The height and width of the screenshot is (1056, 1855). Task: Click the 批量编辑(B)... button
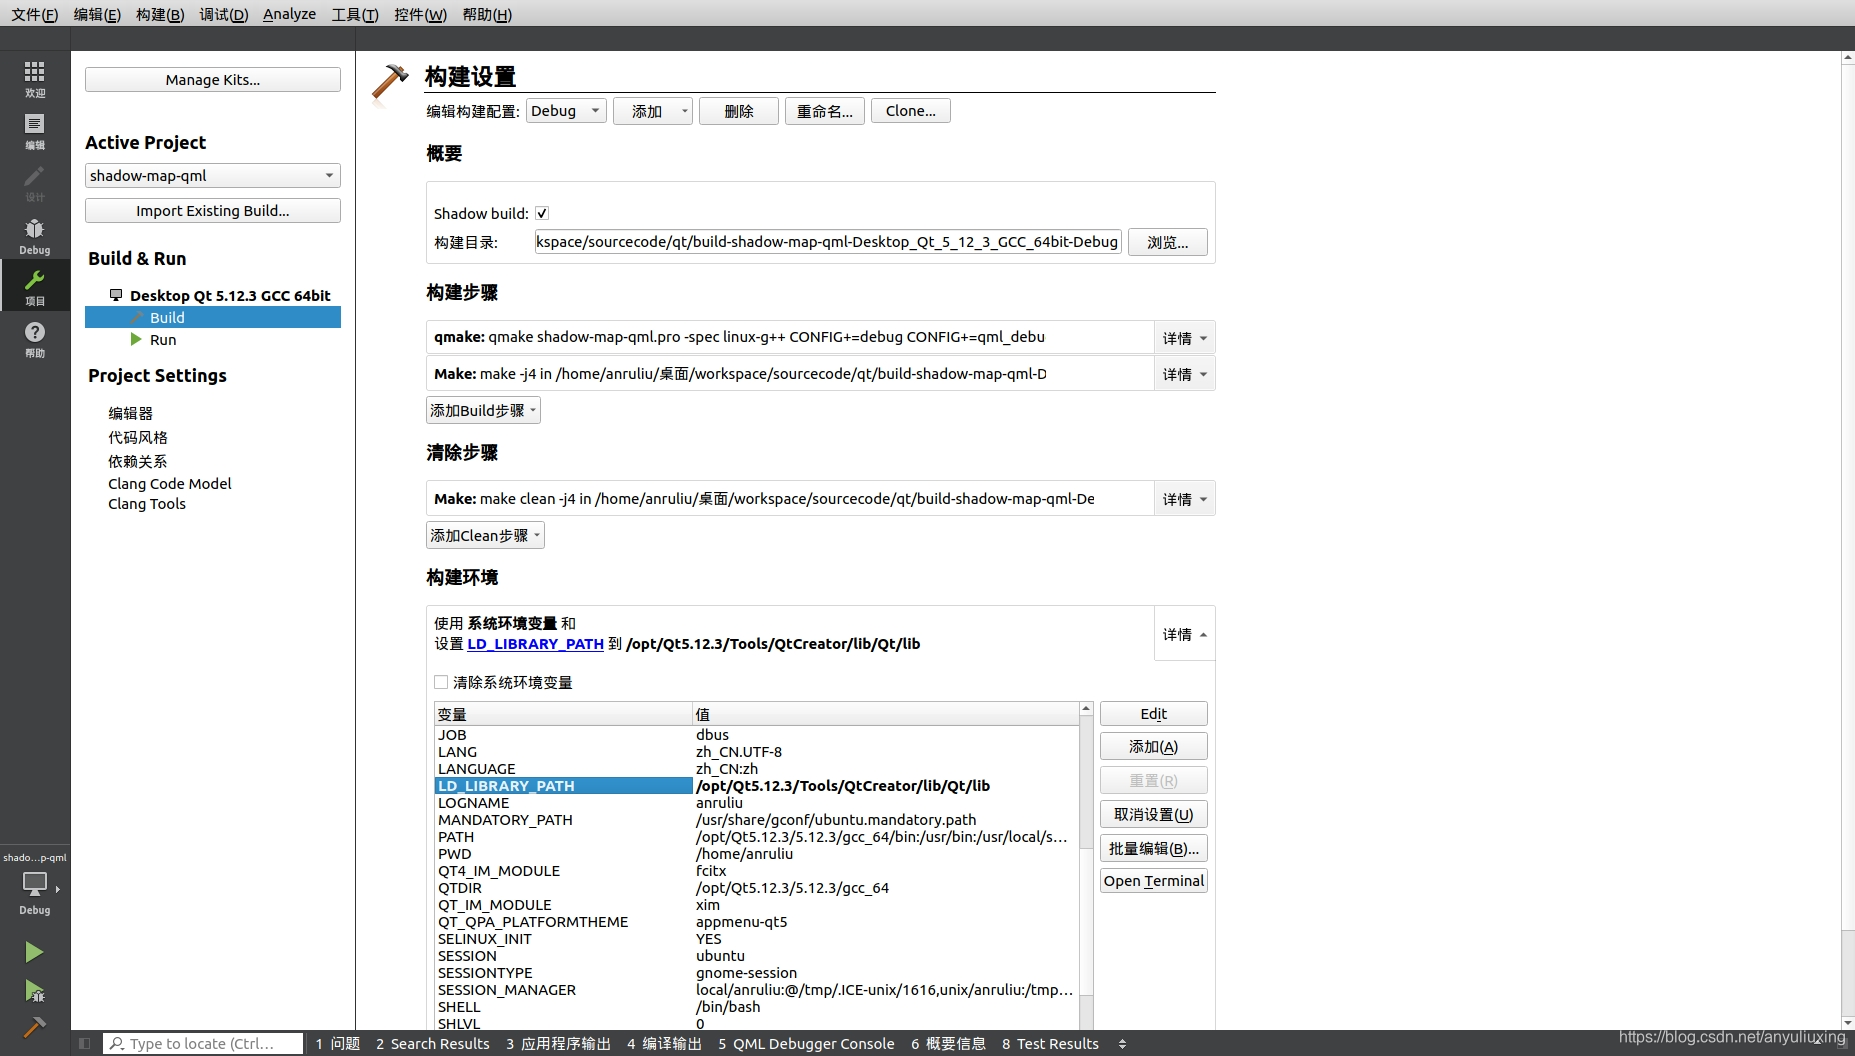[x=1153, y=849]
